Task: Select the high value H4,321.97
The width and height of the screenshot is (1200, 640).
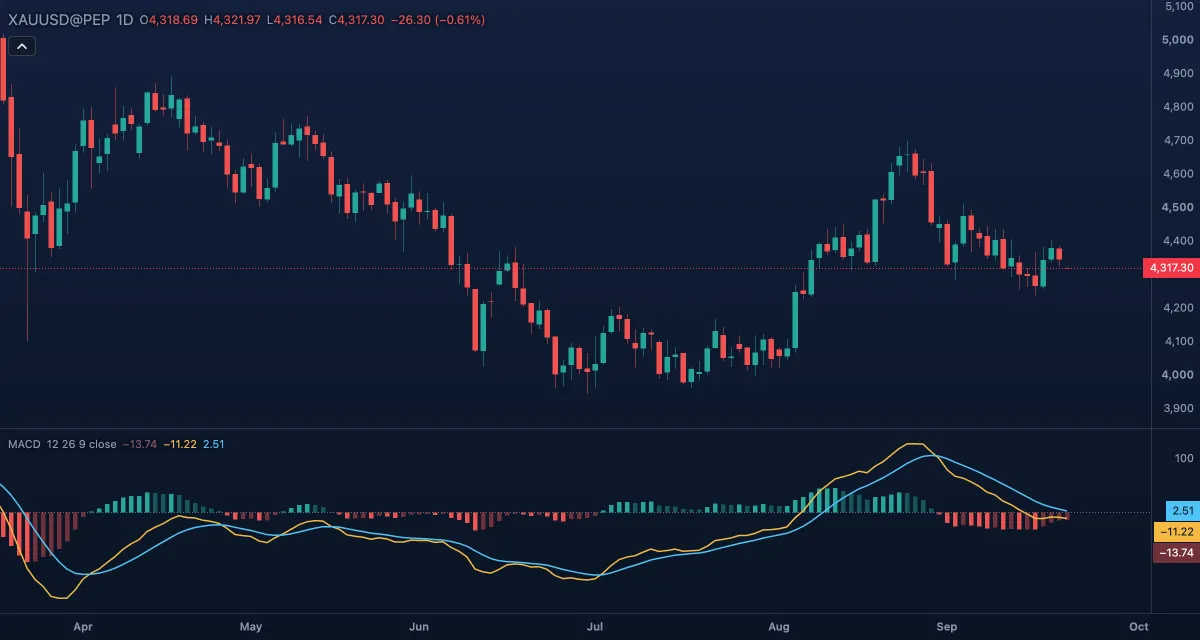Action: (x=232, y=20)
